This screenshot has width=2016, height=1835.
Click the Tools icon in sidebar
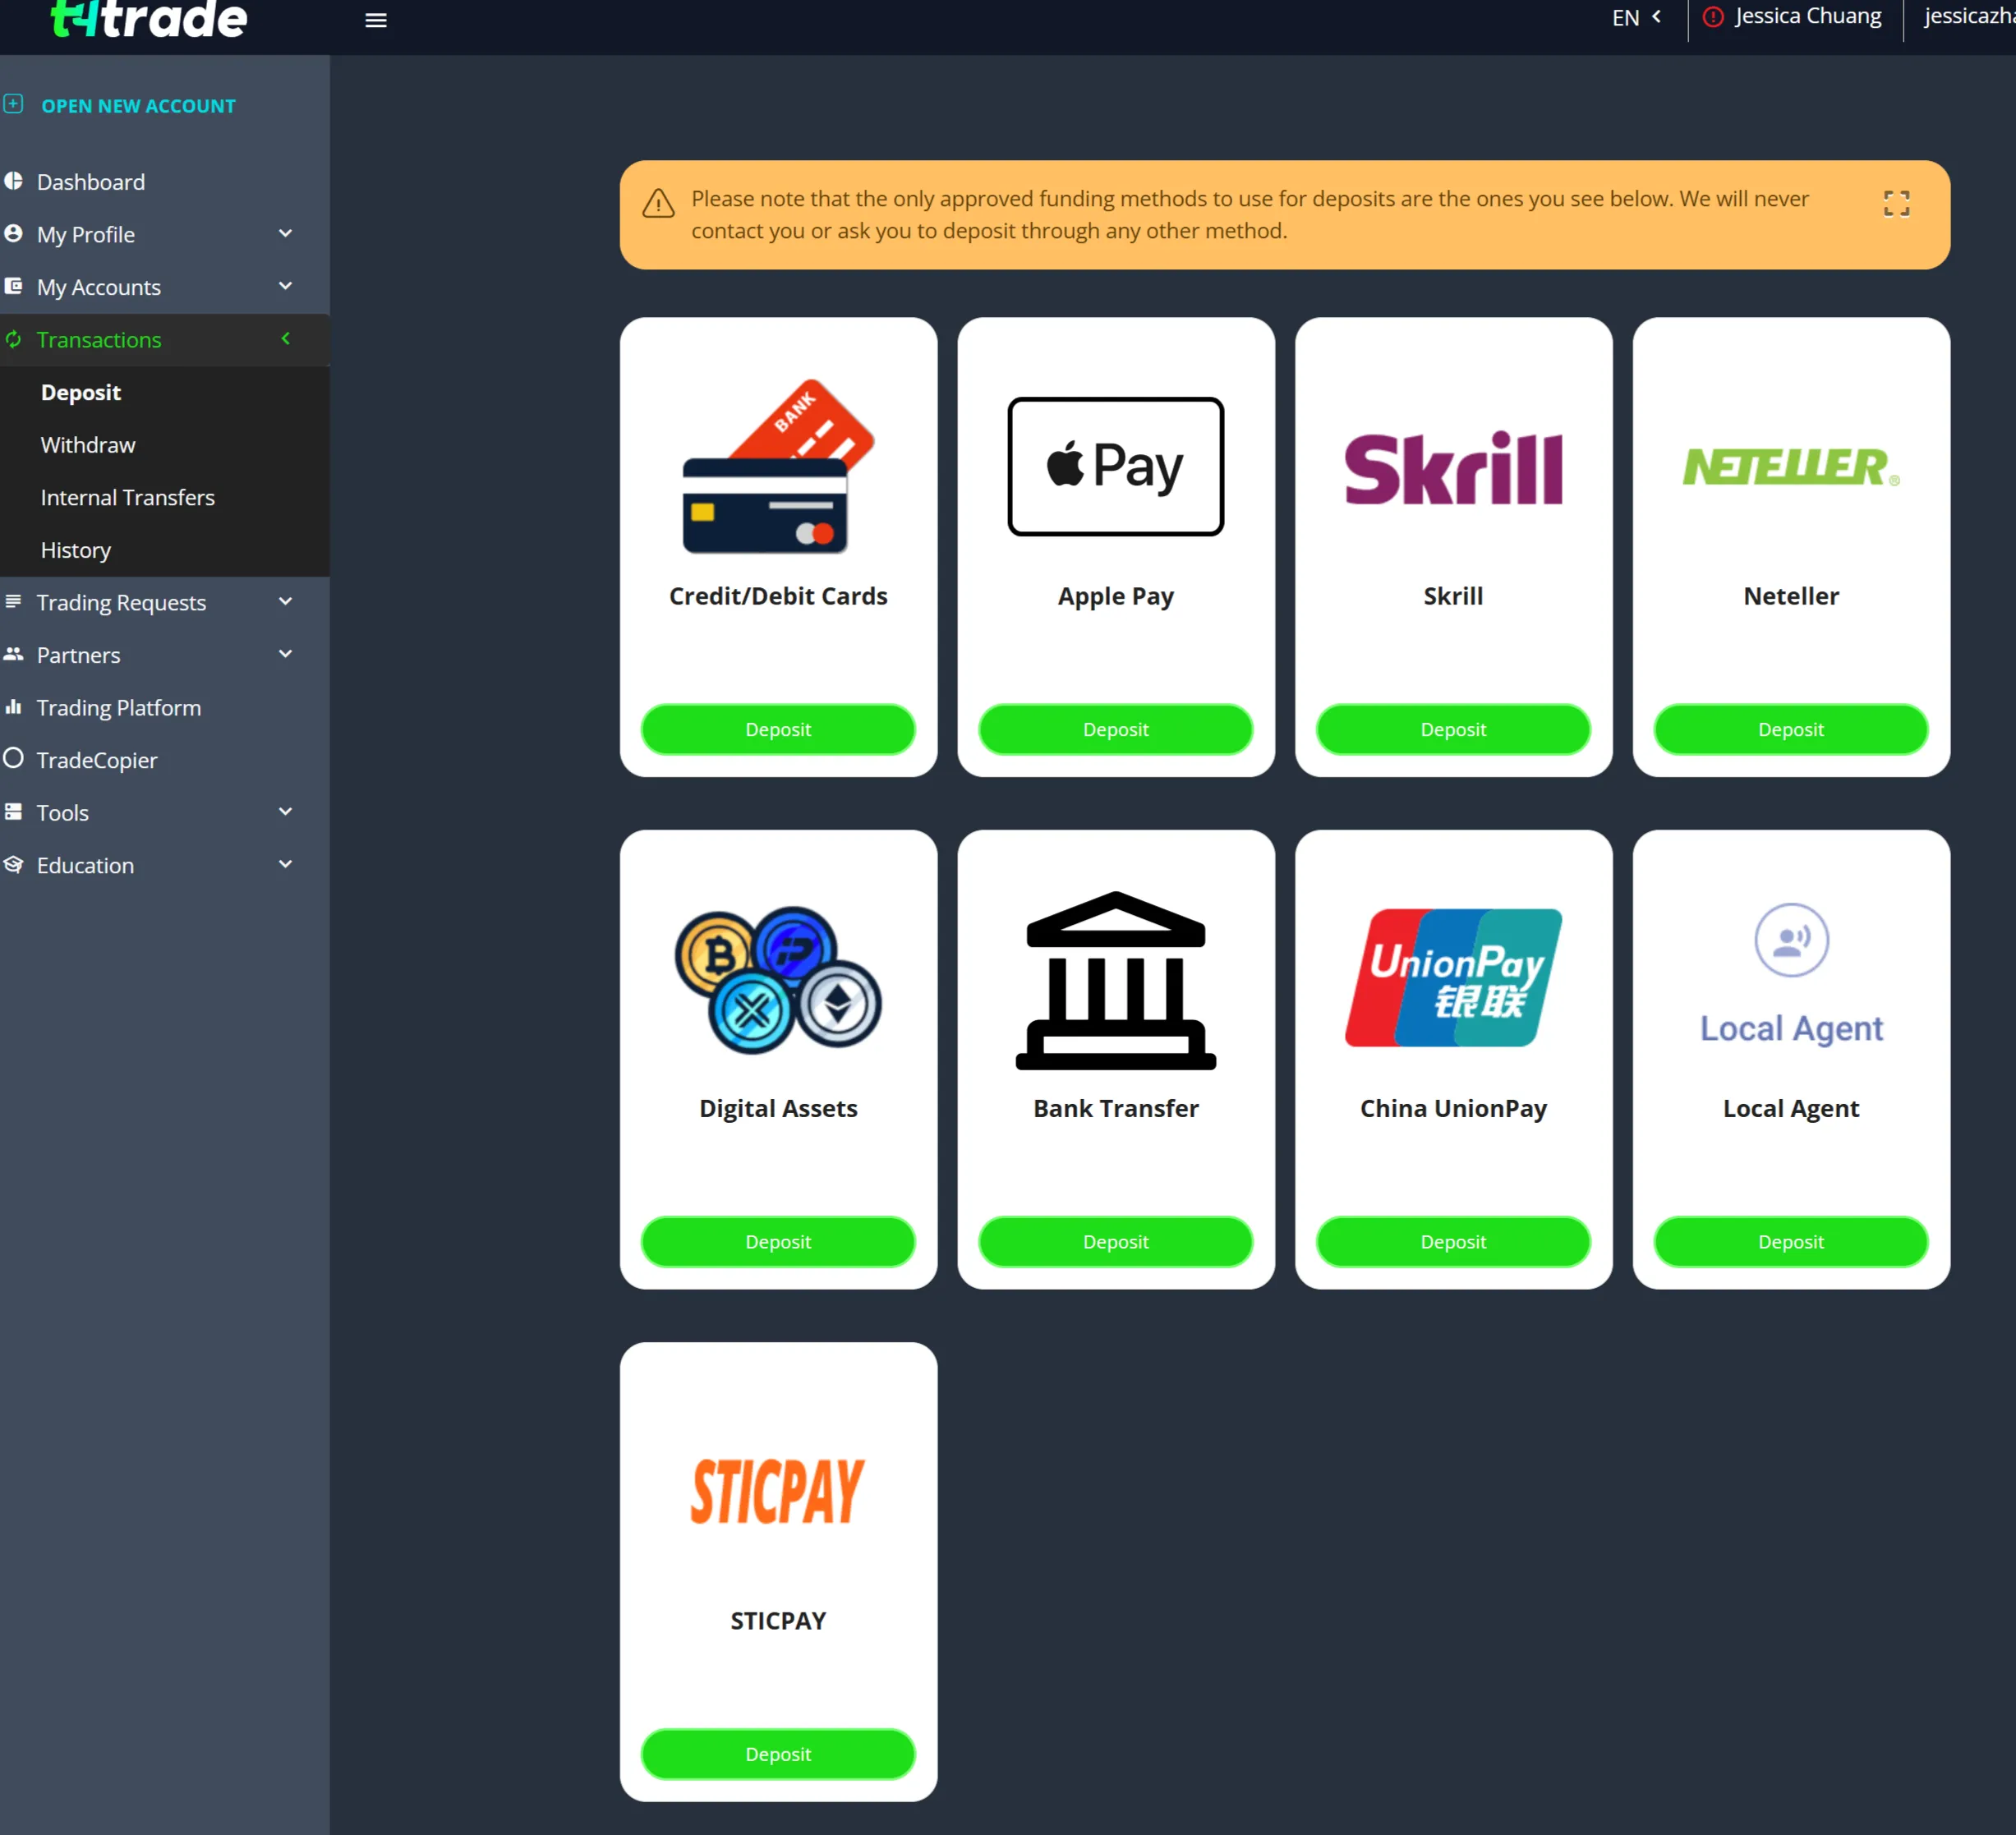[13, 811]
